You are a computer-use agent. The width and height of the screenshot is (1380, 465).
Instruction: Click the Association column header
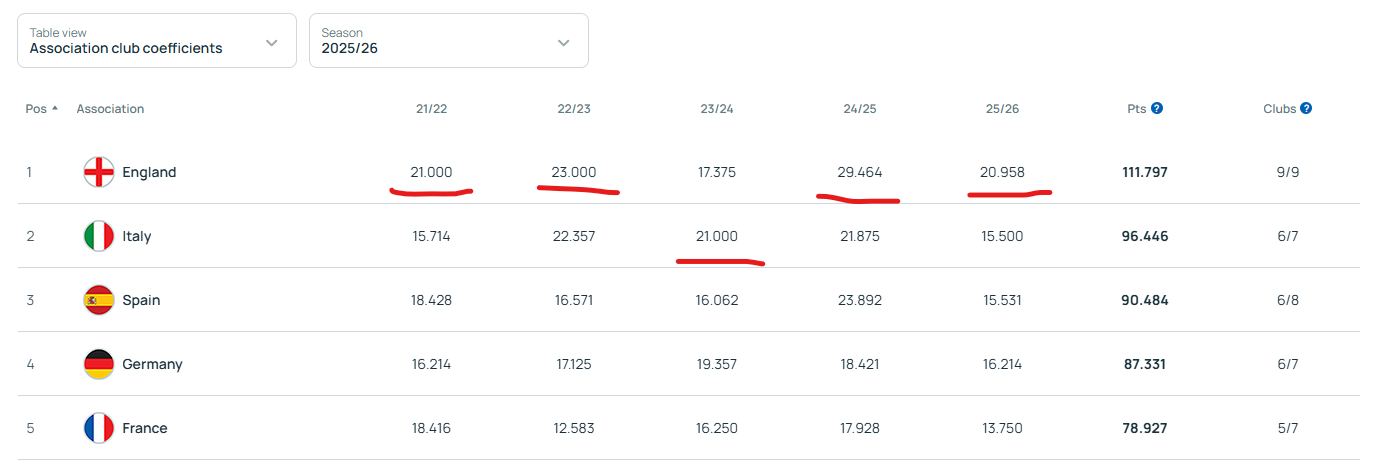point(110,109)
